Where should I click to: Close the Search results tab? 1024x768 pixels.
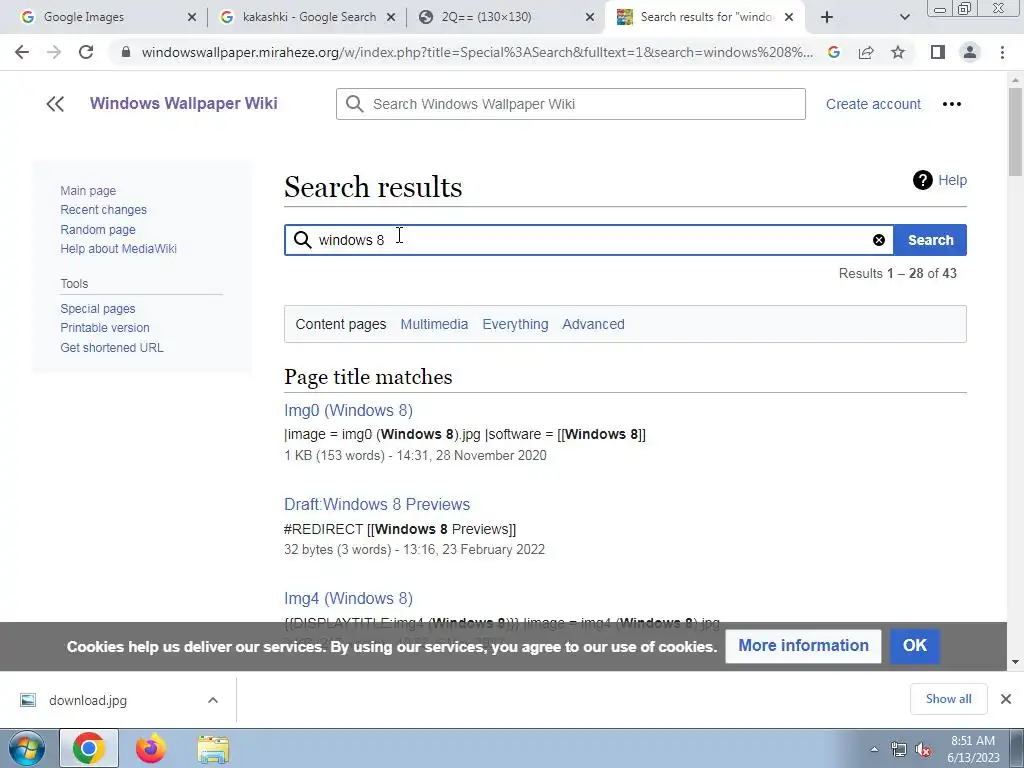coord(789,17)
